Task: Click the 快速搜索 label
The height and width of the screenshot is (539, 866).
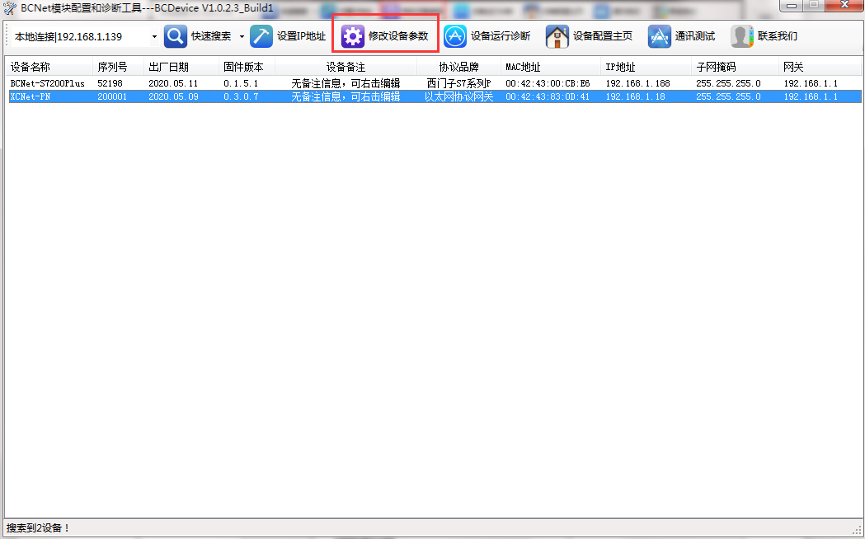Action: (x=211, y=36)
